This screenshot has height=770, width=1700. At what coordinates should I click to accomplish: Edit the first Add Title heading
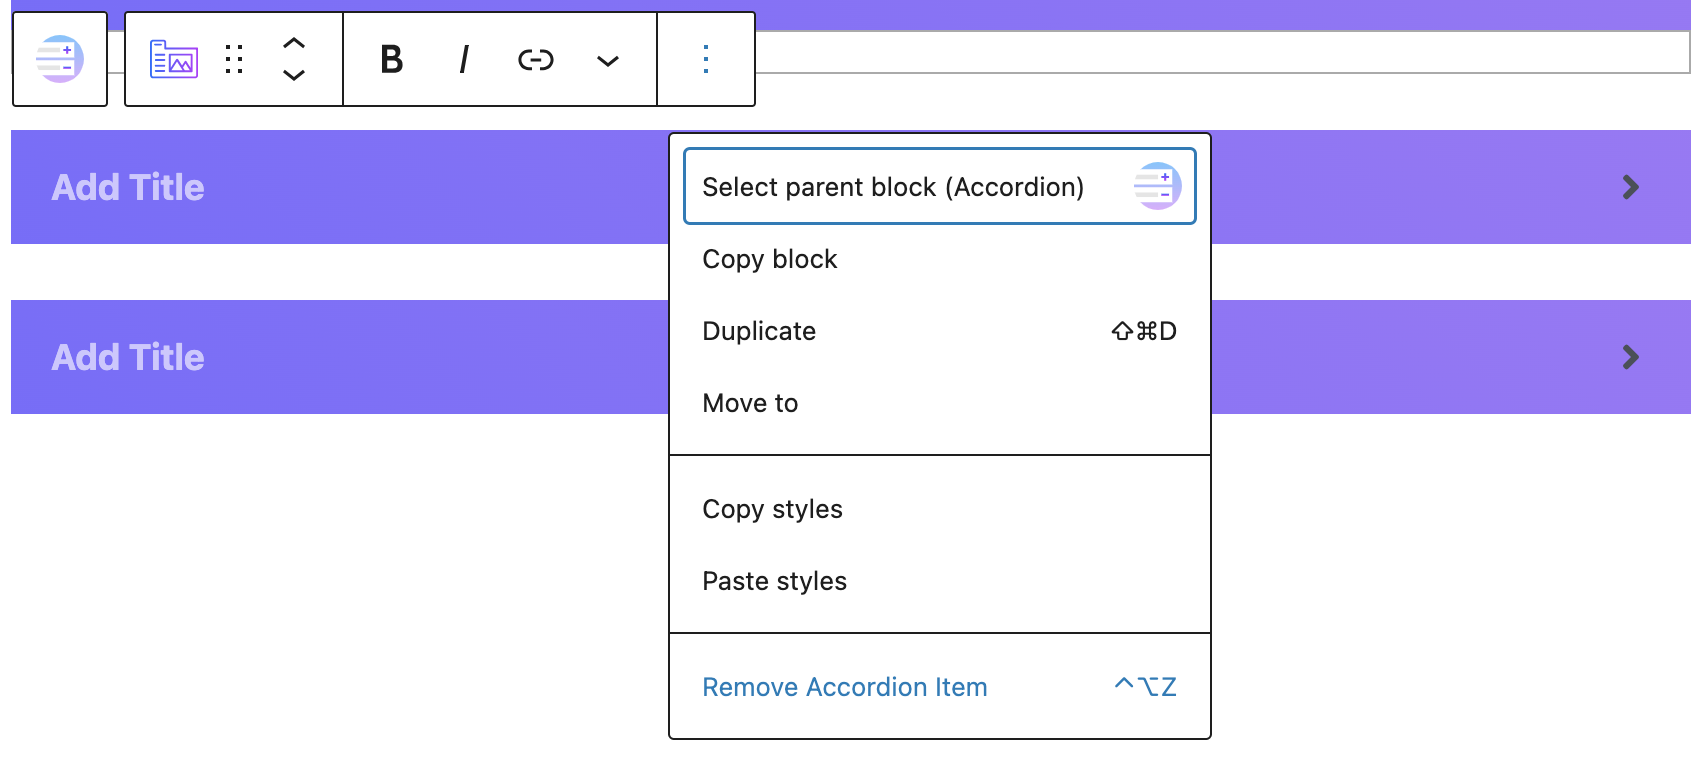128,187
